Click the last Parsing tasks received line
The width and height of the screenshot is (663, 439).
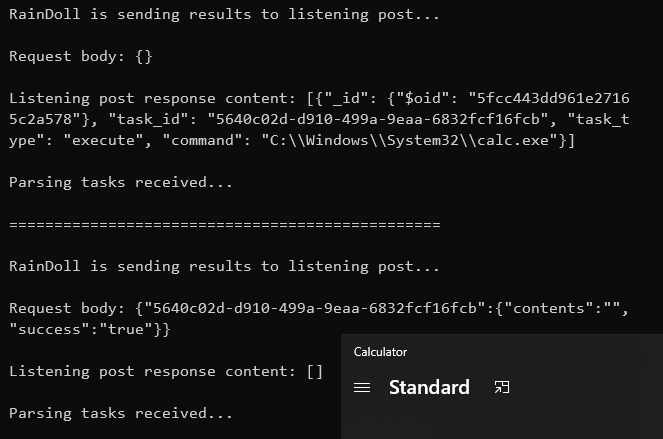pyautogui.click(x=121, y=413)
